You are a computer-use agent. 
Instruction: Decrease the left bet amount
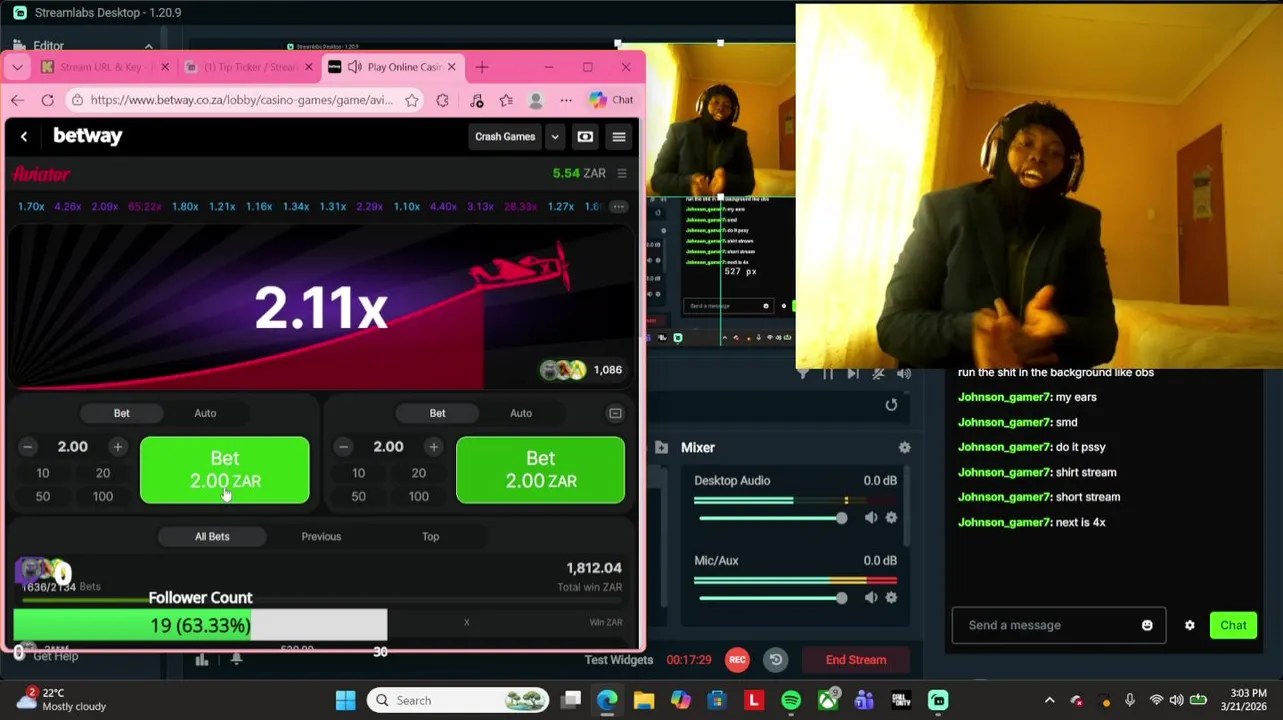pyautogui.click(x=28, y=447)
